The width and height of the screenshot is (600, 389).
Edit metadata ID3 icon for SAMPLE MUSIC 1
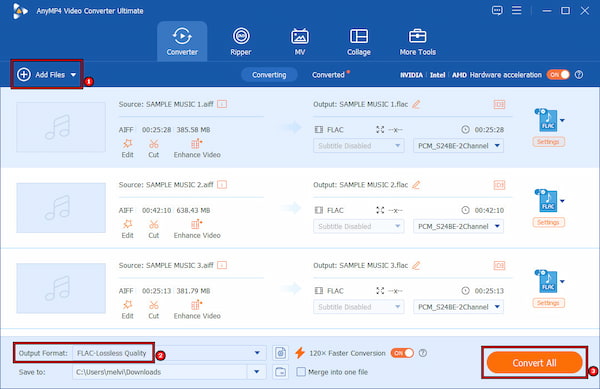[499, 104]
